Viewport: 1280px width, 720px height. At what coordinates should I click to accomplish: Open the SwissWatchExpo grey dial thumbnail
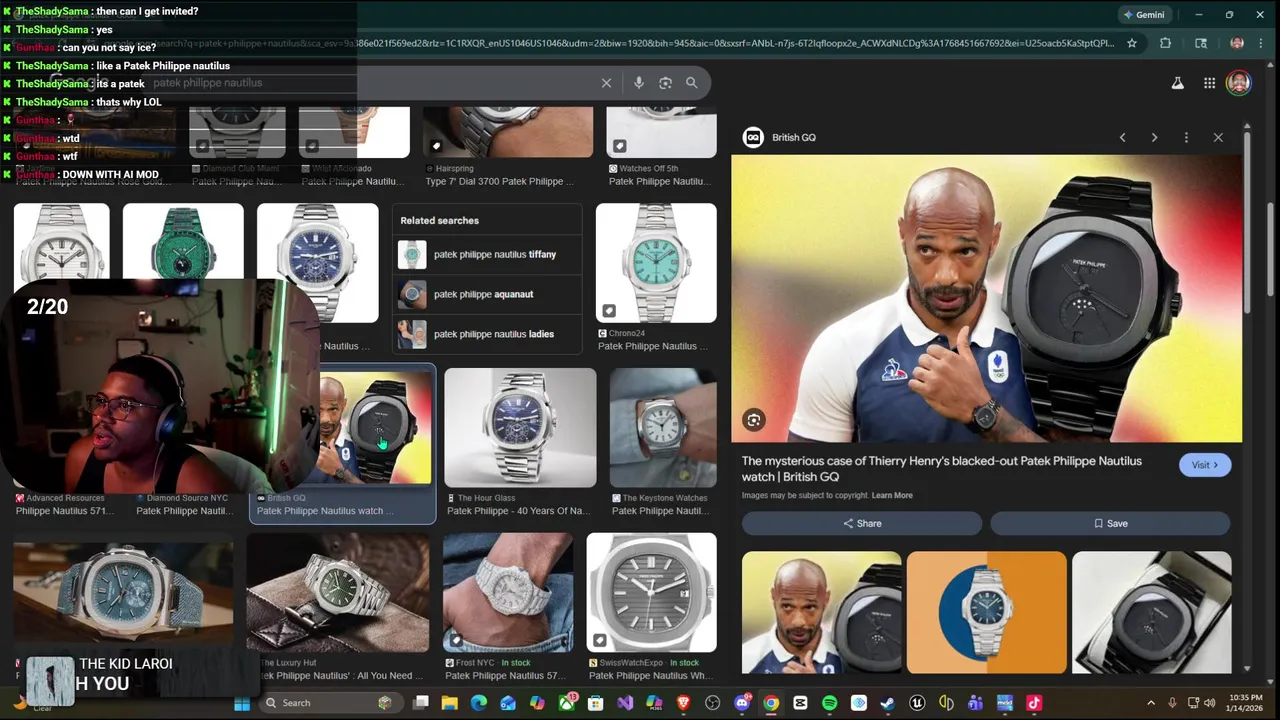click(651, 592)
